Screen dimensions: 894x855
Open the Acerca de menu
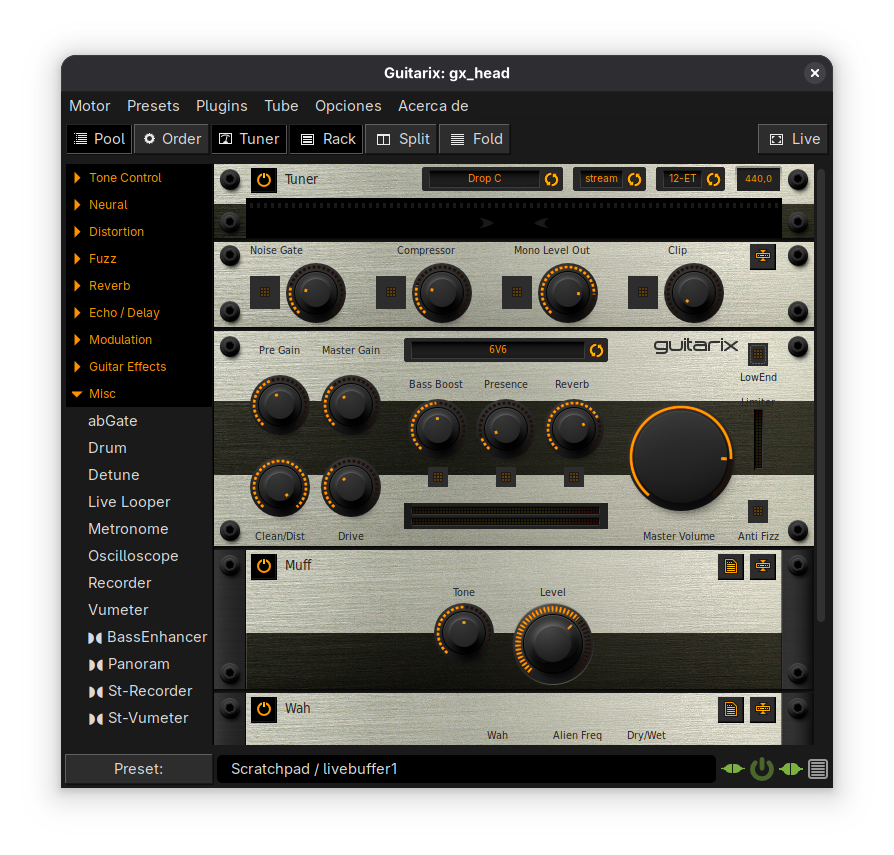coord(433,106)
